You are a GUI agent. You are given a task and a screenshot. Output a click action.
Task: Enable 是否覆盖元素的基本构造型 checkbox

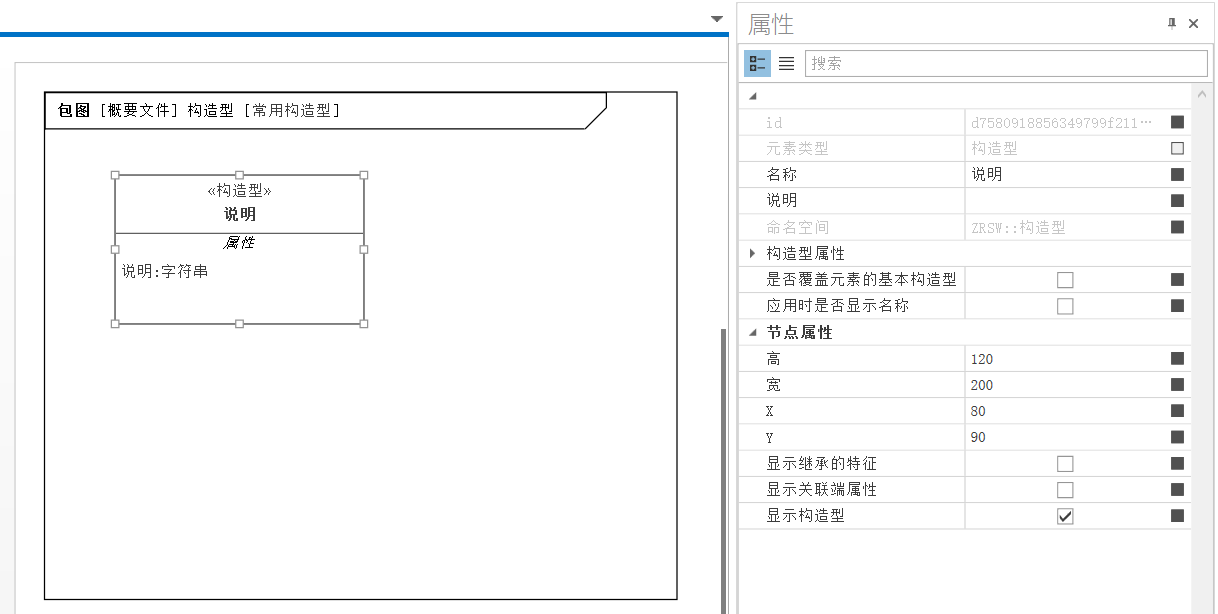tap(1065, 280)
